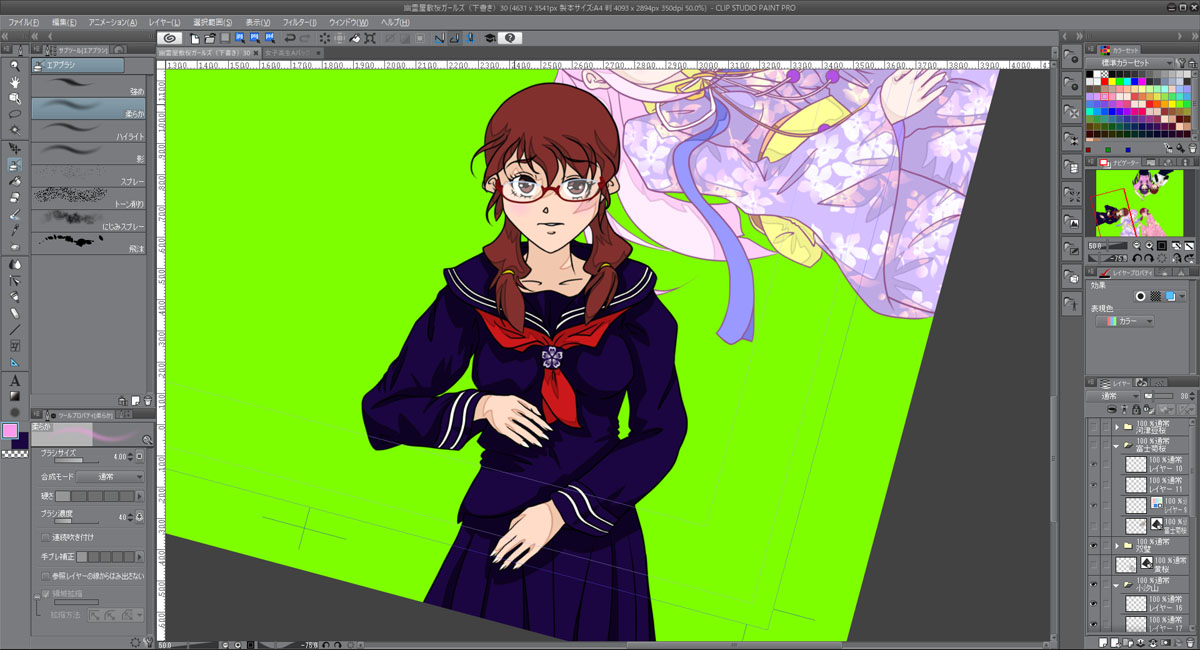Open the 表現色 カラー dropdown
The height and width of the screenshot is (650, 1200).
pyautogui.click(x=1125, y=321)
